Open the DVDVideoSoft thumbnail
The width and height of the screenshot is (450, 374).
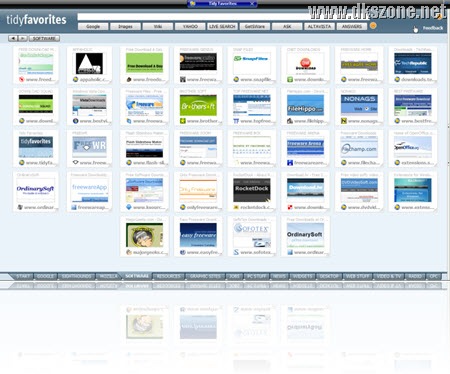tap(359, 190)
